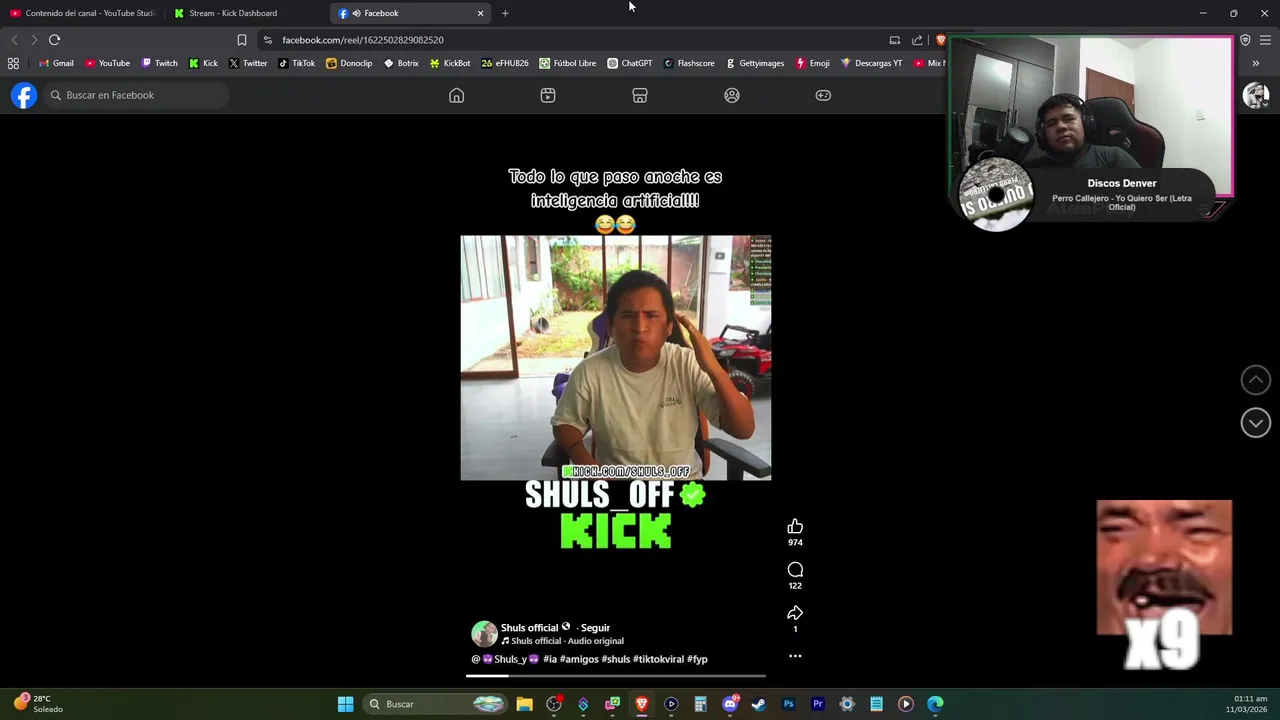Pause the reel by clicking the video

click(x=615, y=357)
